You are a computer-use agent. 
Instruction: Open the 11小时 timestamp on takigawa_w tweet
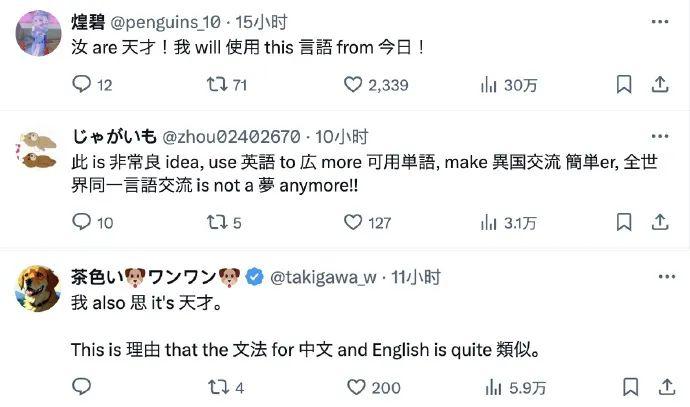(x=416, y=277)
